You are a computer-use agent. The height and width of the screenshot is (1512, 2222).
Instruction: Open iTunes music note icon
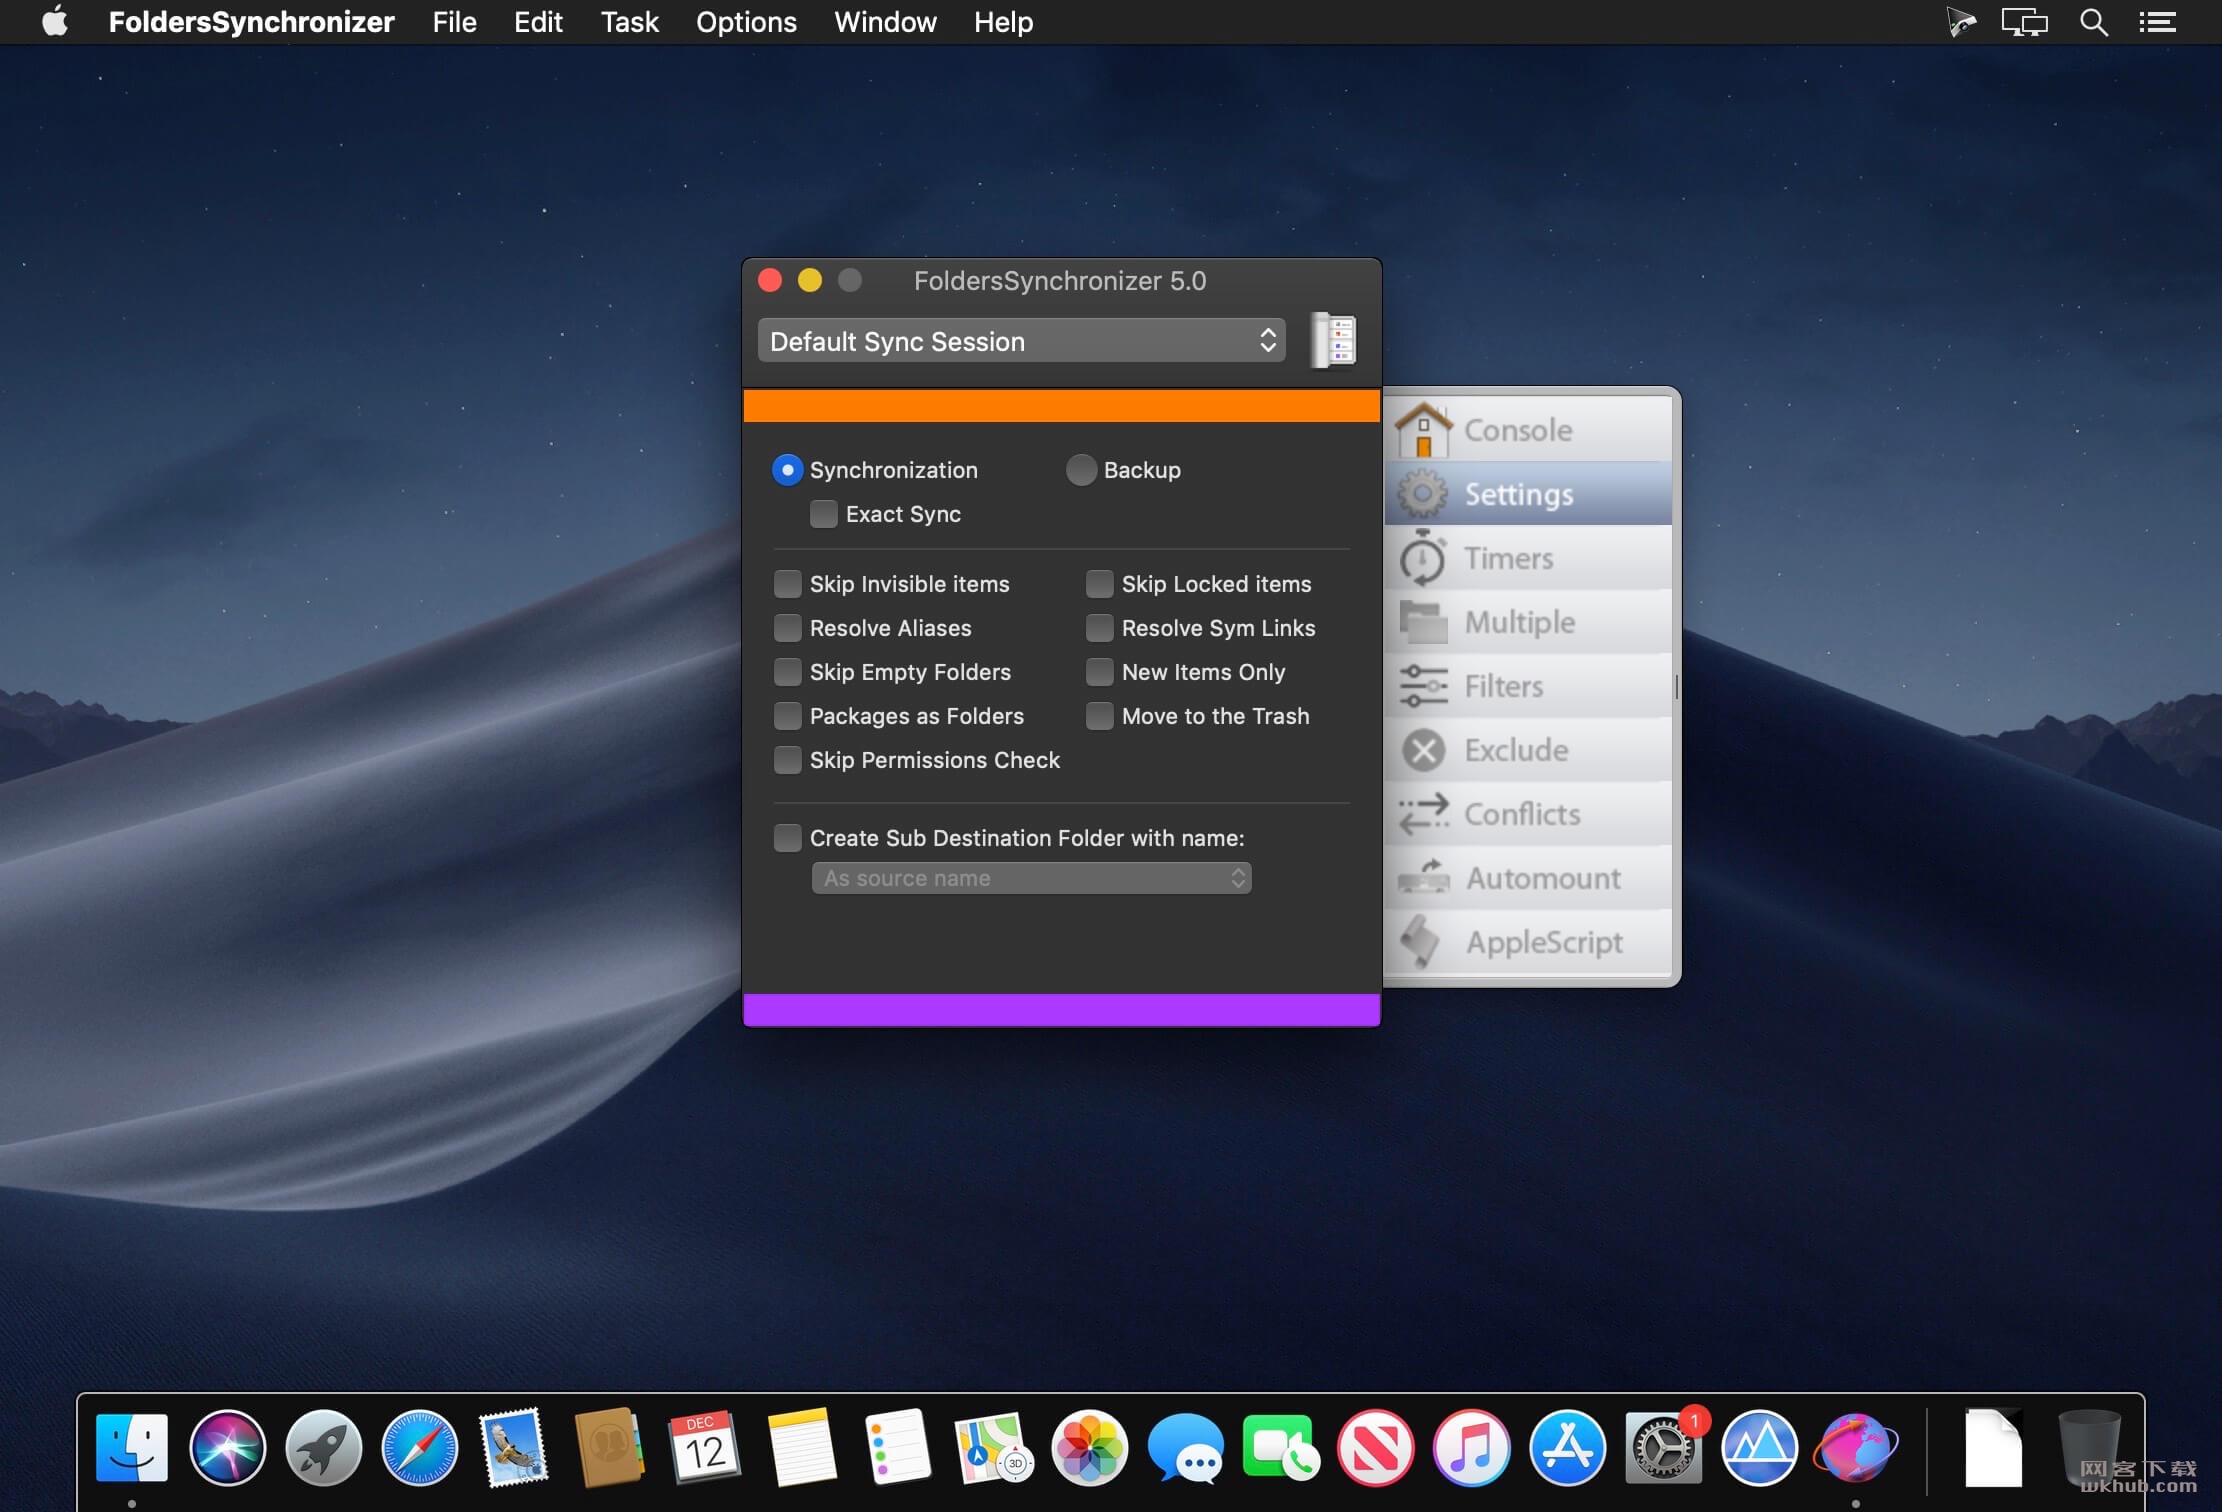[x=1472, y=1447]
